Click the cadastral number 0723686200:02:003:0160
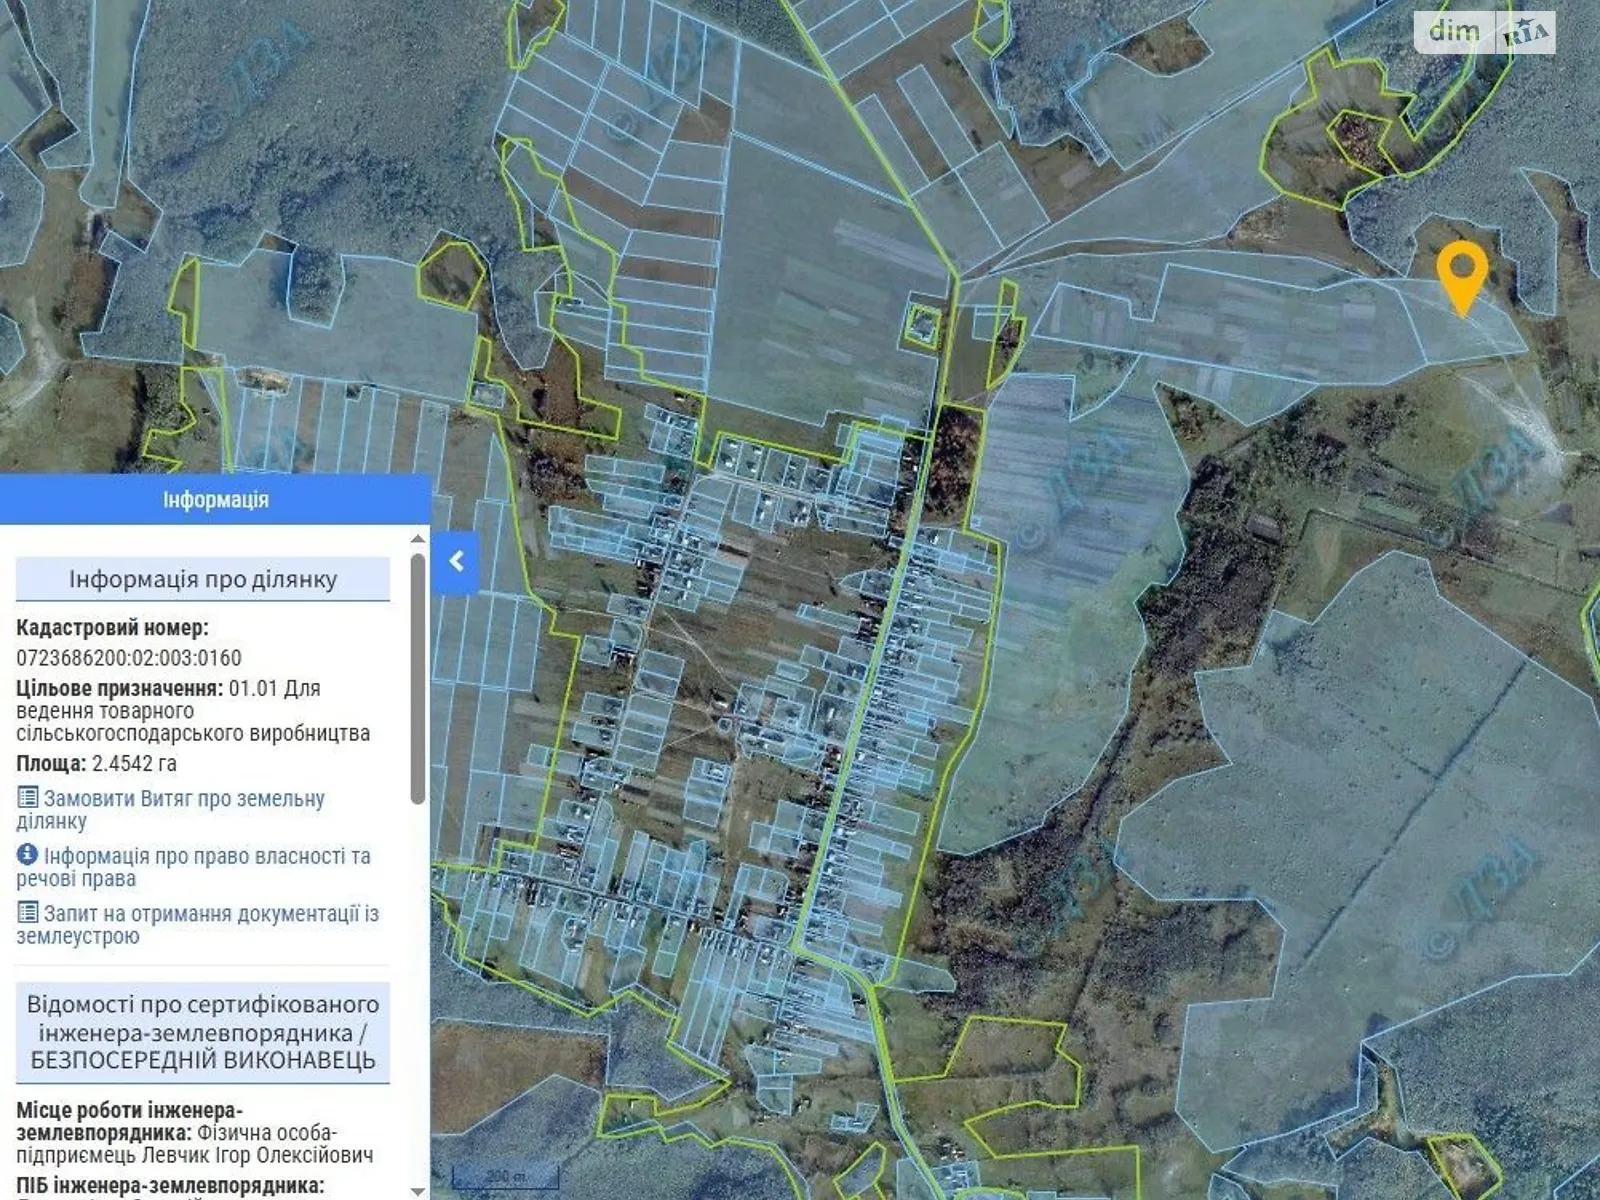Screen dimensions: 1600x1200 coord(129,657)
